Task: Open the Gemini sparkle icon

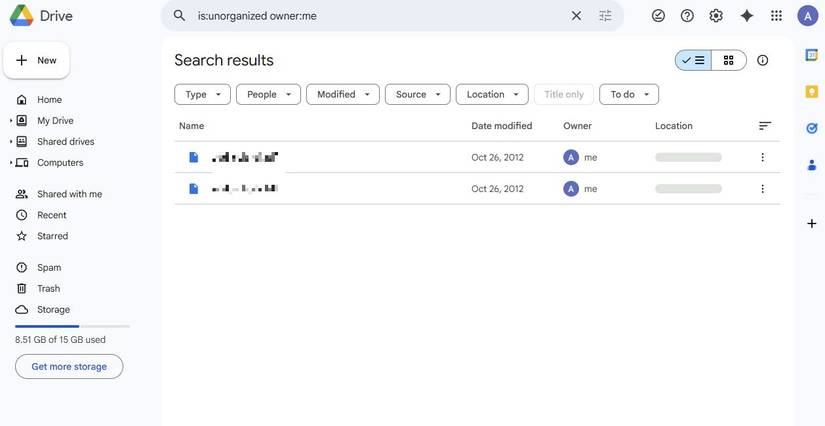Action: pos(747,16)
